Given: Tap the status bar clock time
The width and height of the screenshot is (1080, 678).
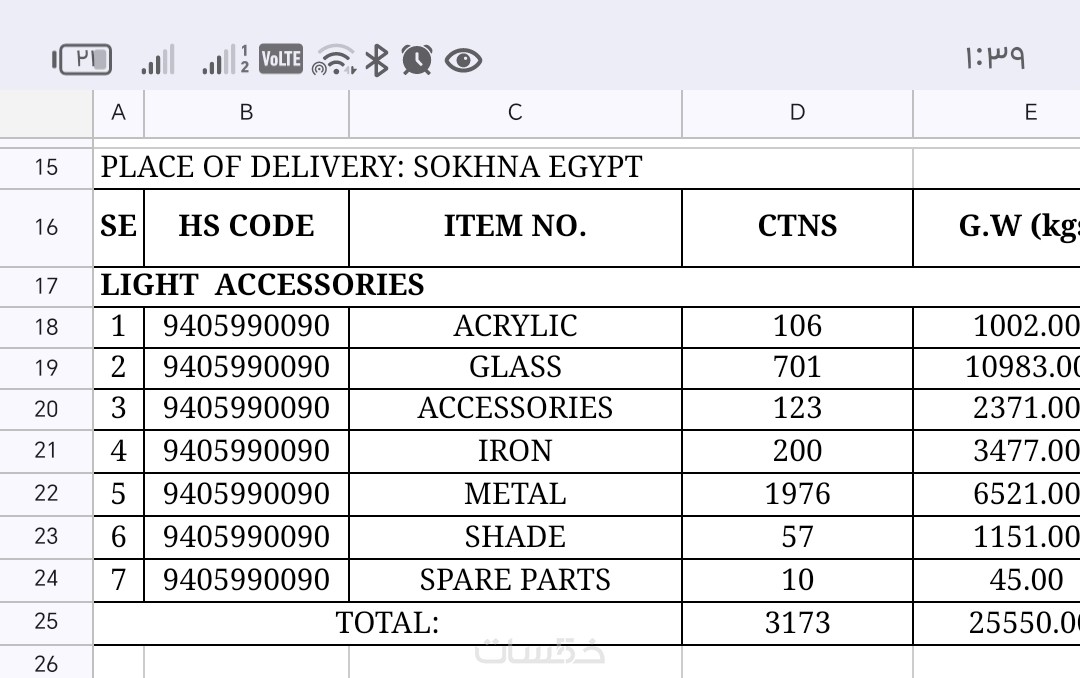Looking at the screenshot, I should click(995, 58).
